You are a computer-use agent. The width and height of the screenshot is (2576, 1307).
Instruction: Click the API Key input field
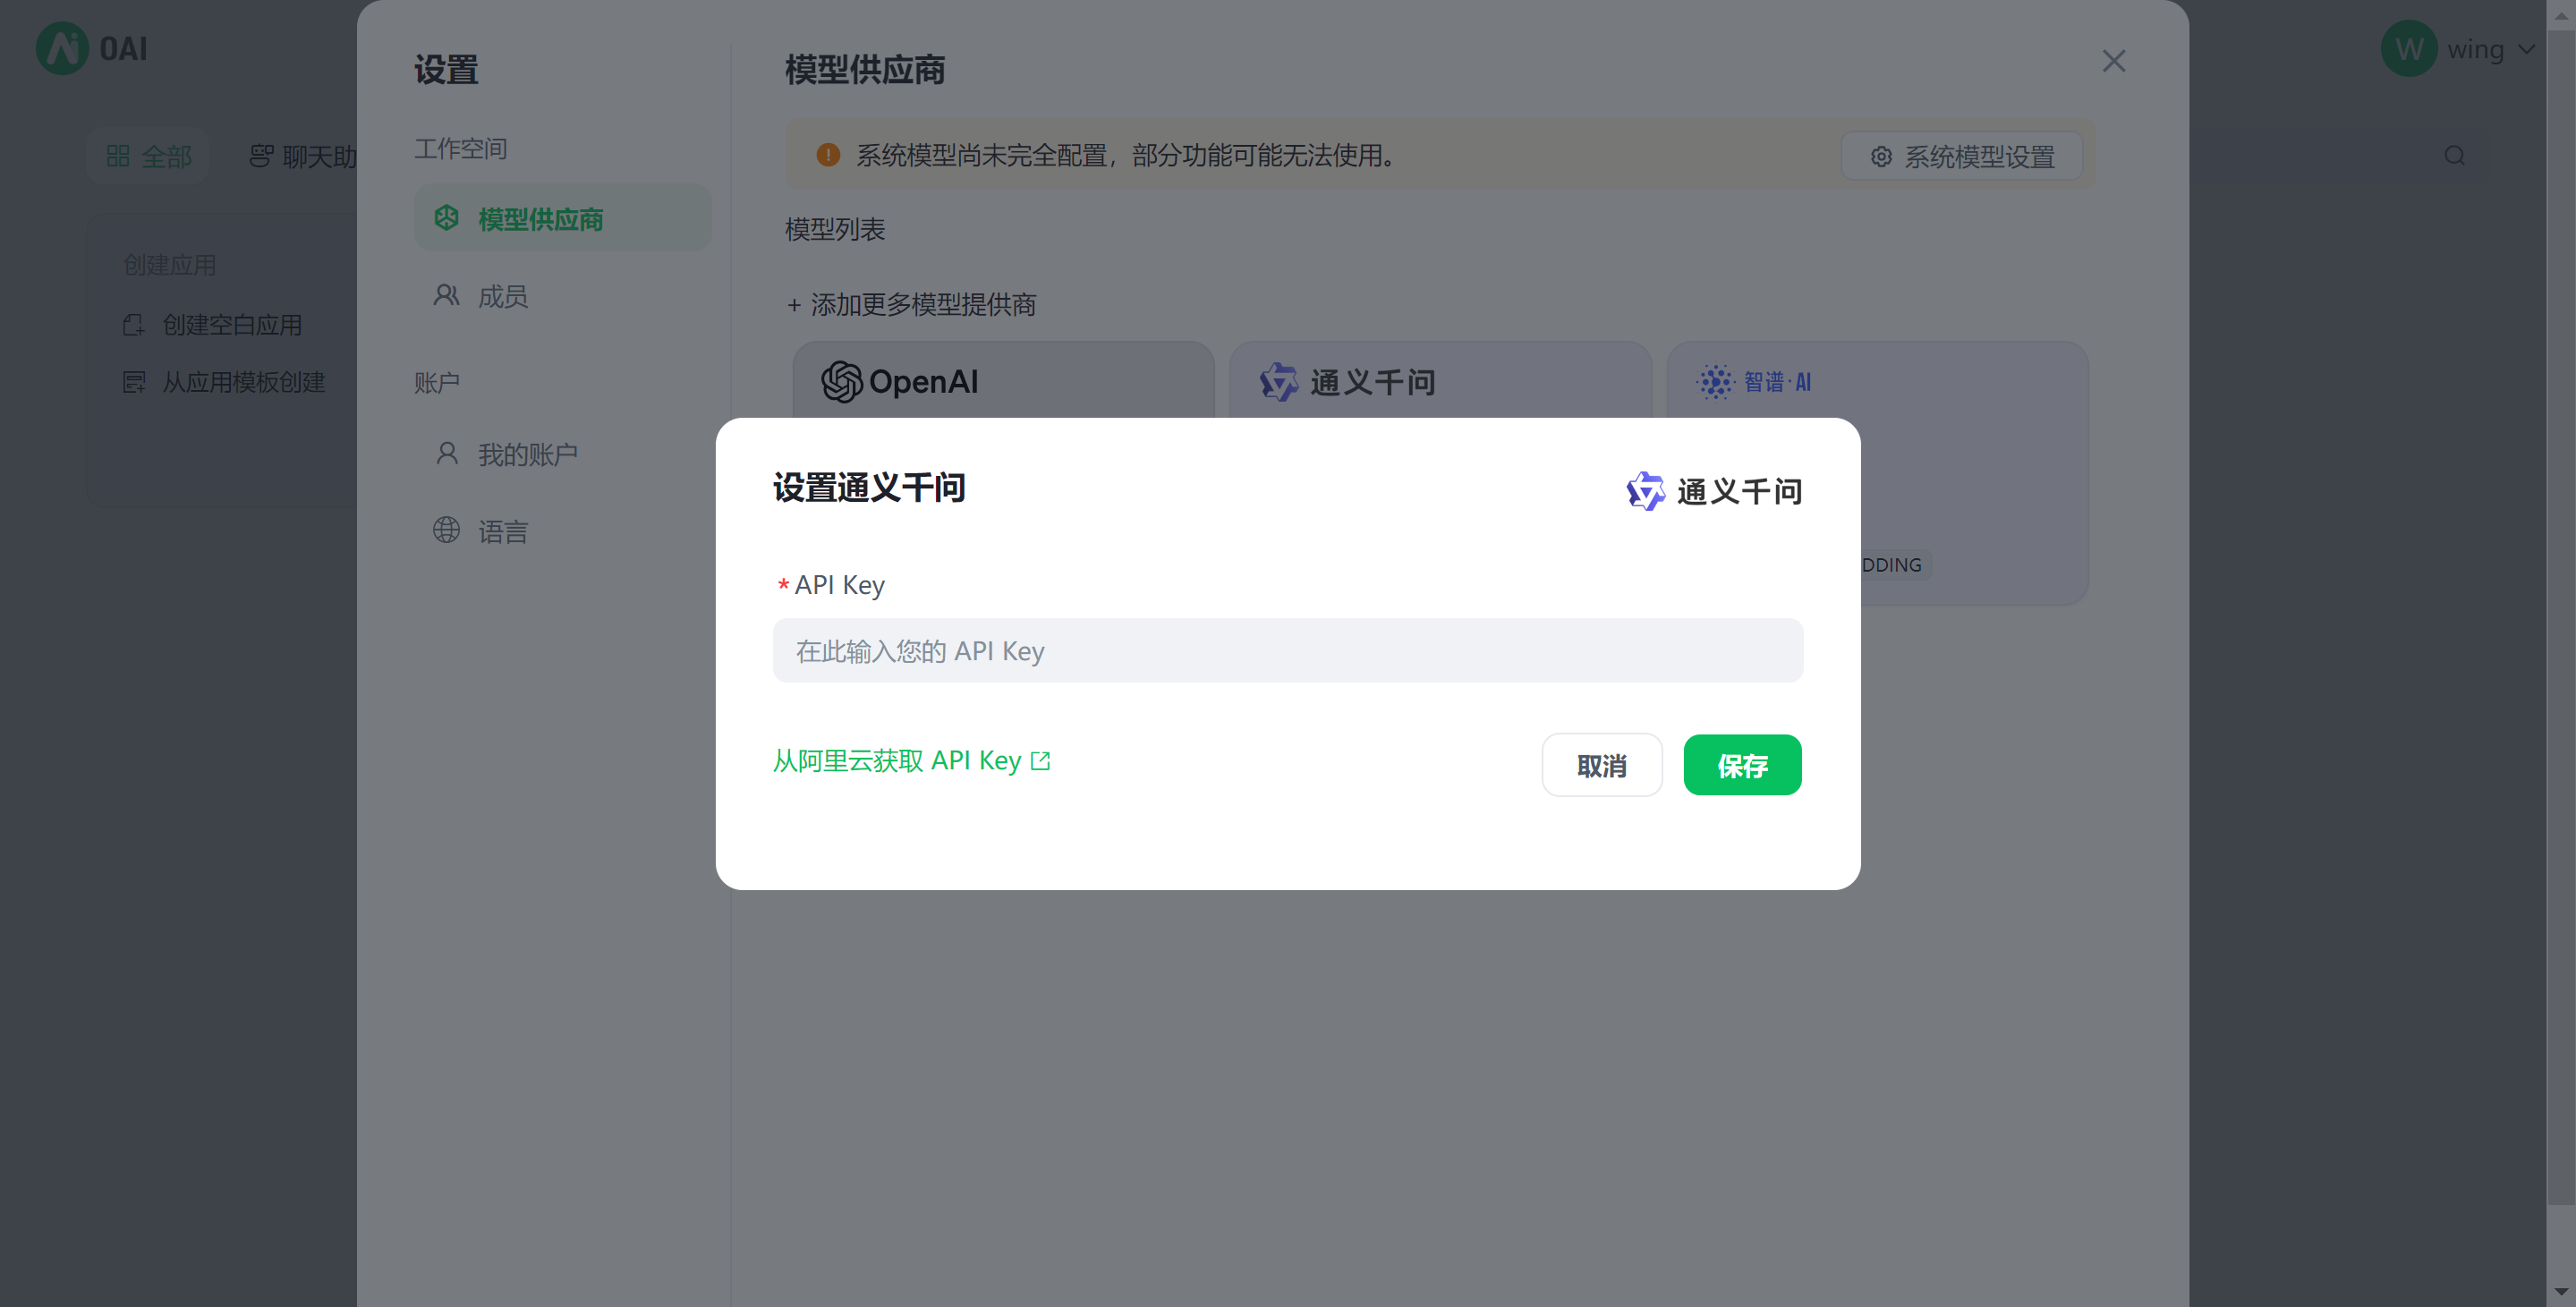1287,651
